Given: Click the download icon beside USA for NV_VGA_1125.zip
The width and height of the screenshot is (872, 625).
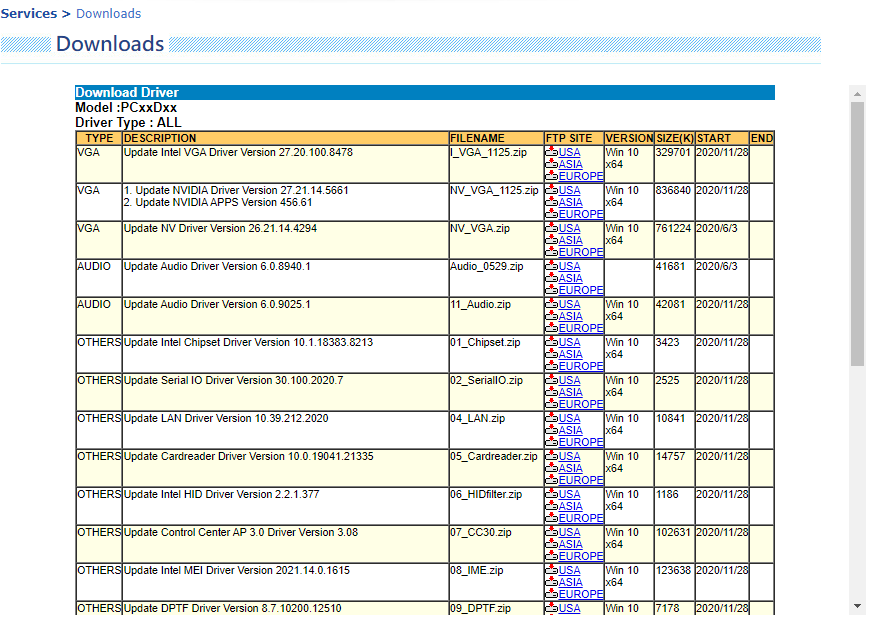Looking at the screenshot, I should pos(551,190).
